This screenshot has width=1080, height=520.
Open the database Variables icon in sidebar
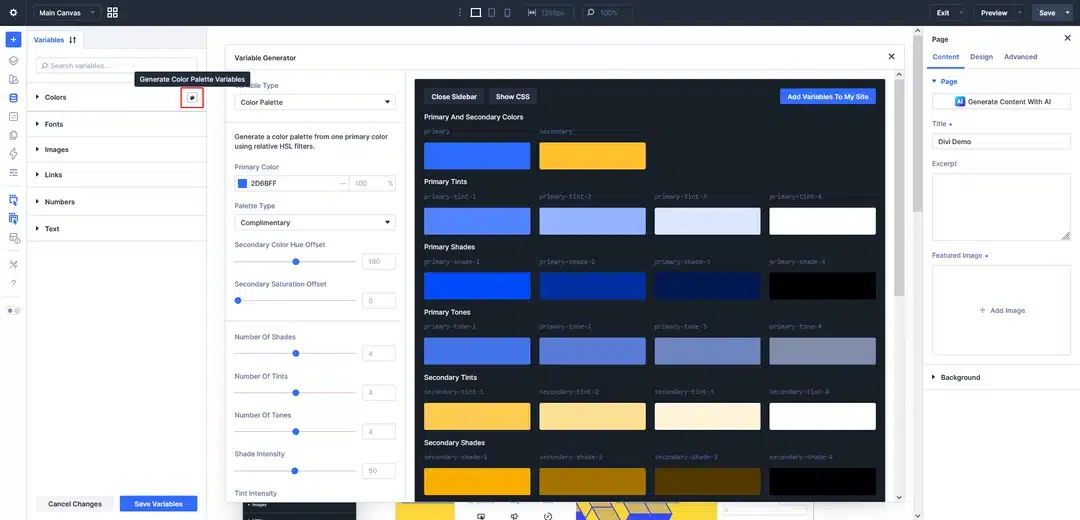[13, 98]
